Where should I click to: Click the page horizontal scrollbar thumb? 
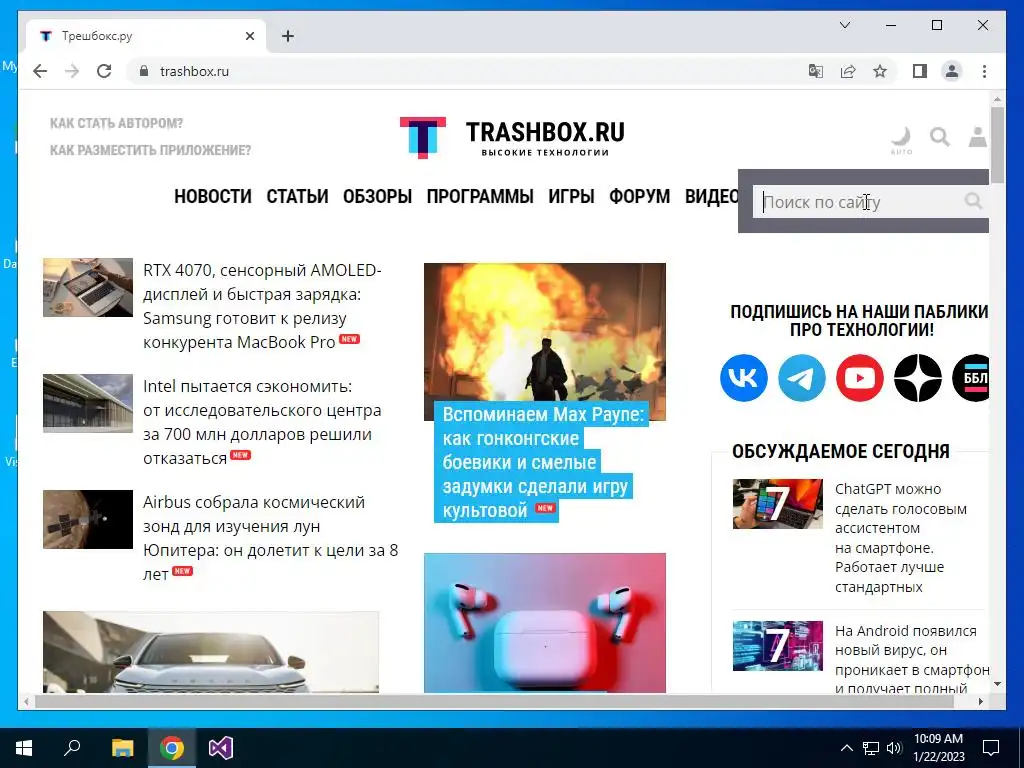click(x=494, y=701)
